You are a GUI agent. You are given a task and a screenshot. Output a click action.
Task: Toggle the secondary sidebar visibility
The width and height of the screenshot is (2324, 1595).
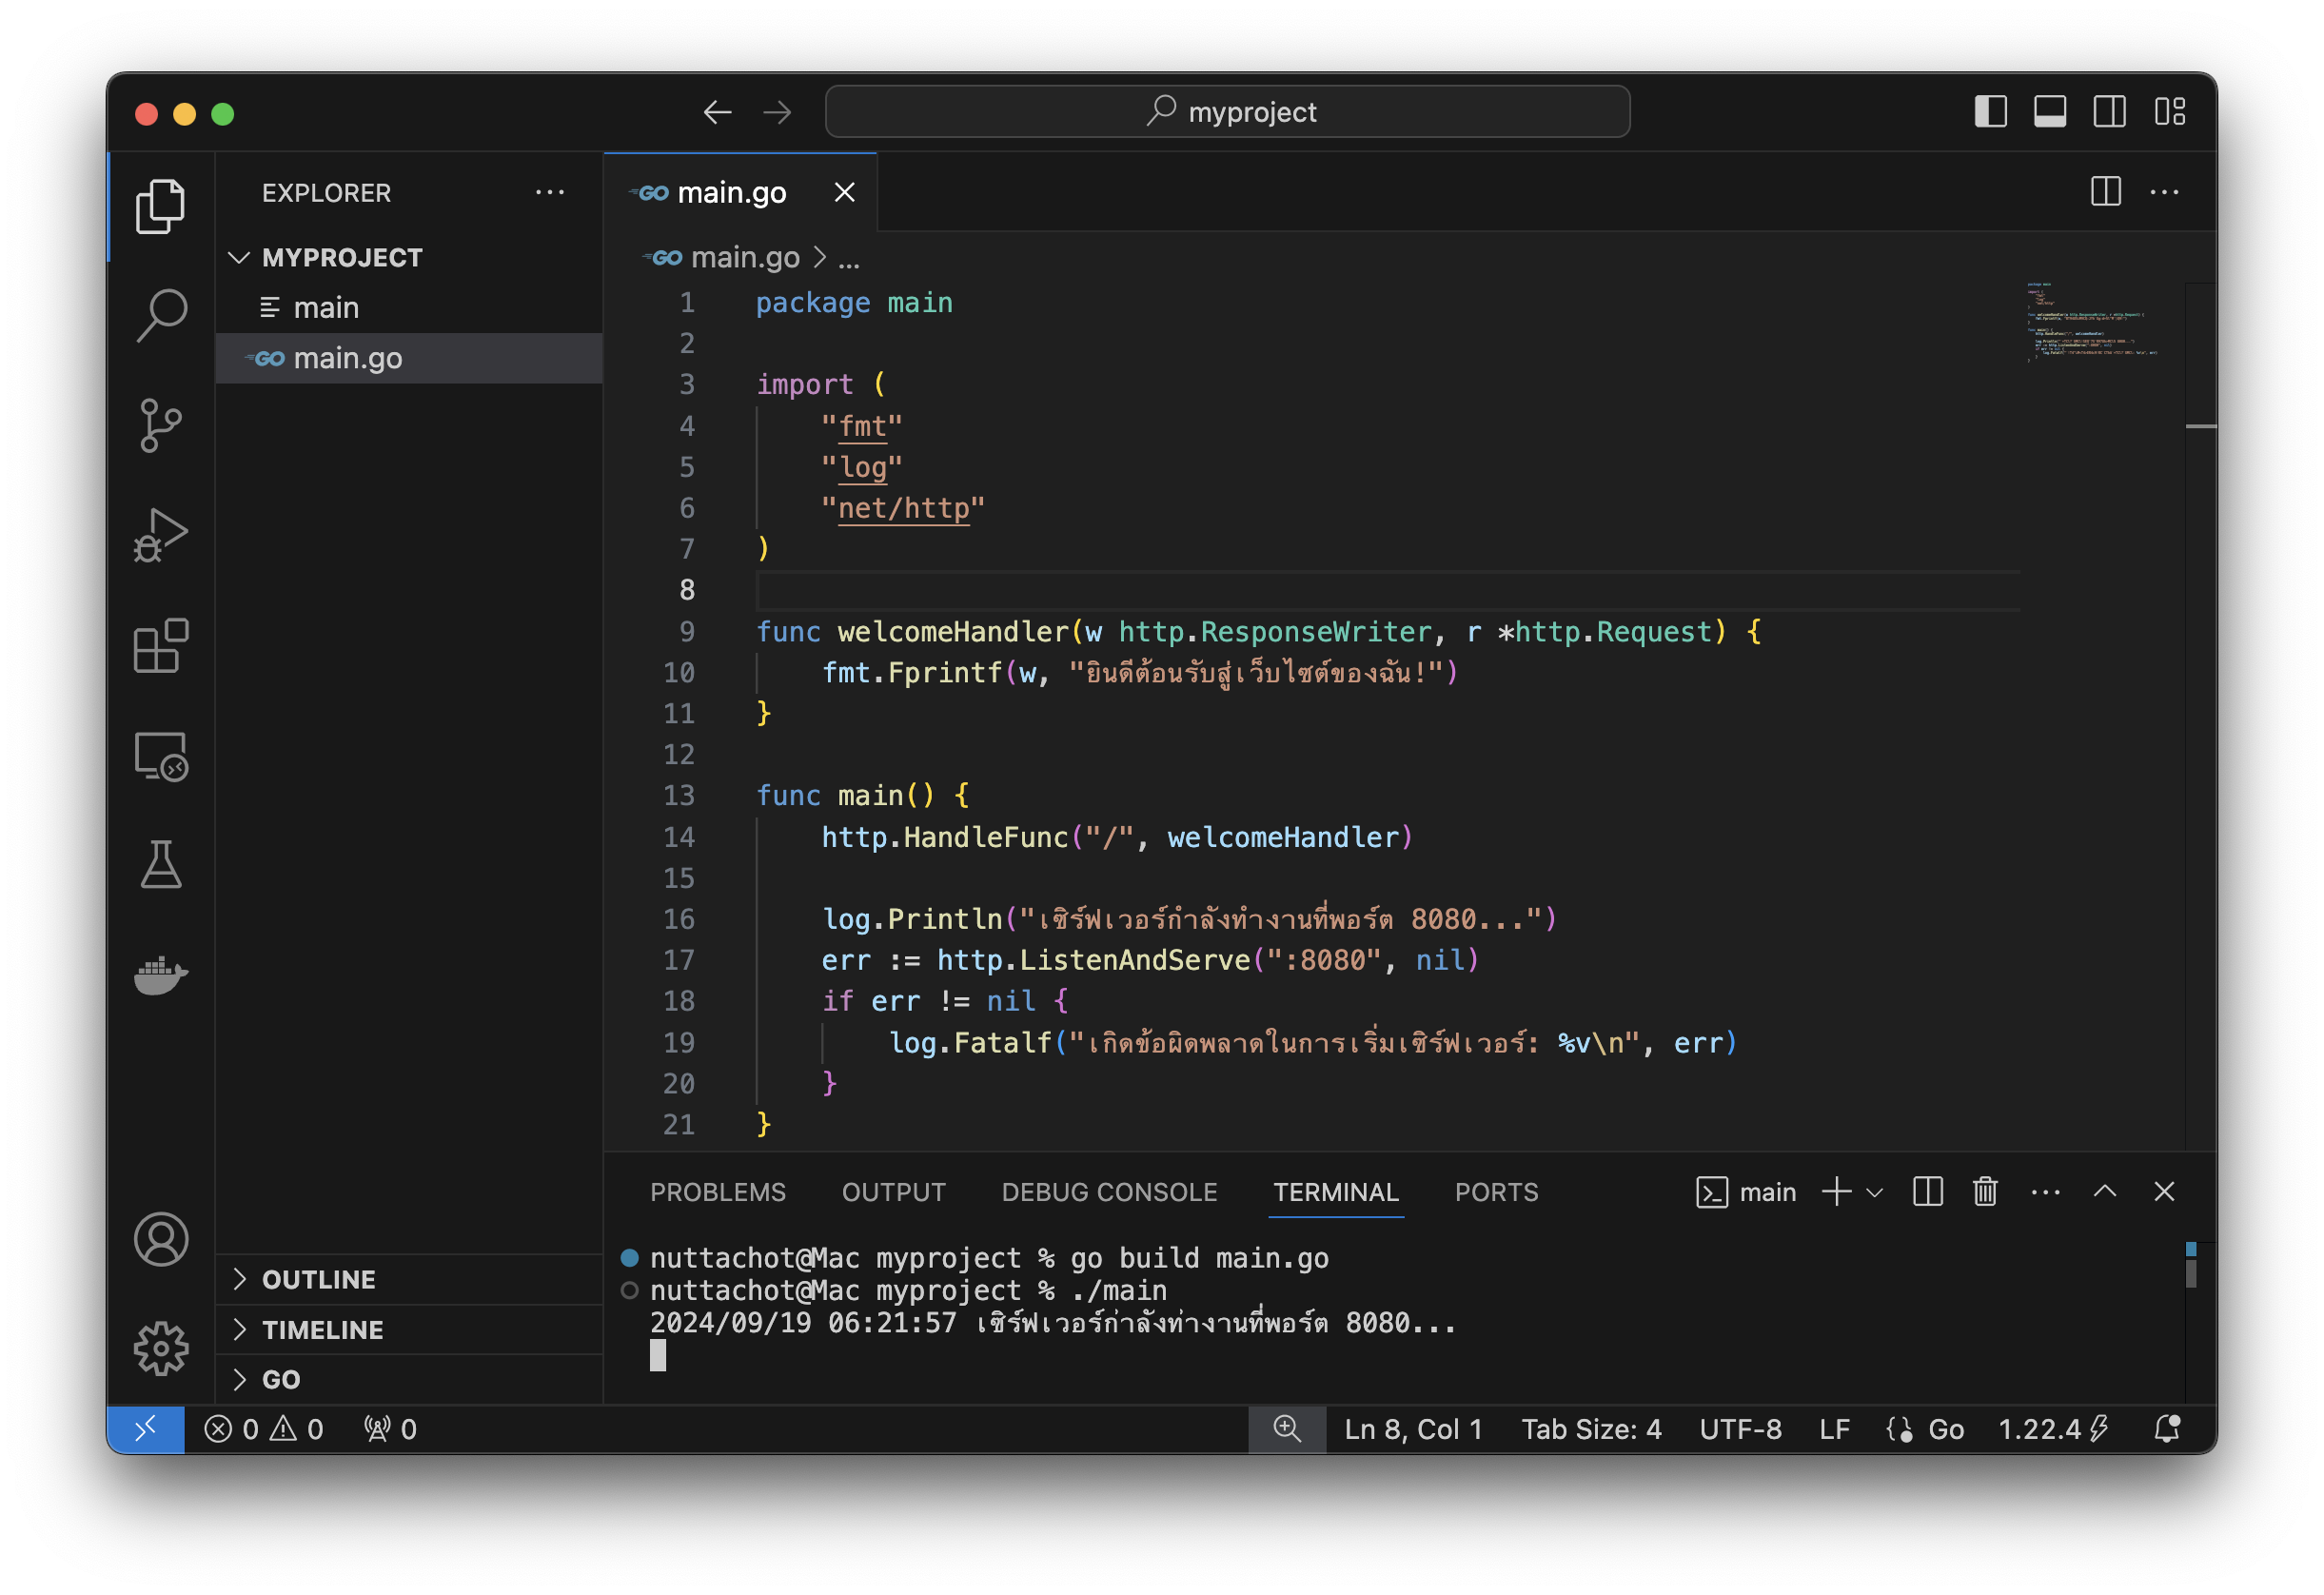(2110, 112)
